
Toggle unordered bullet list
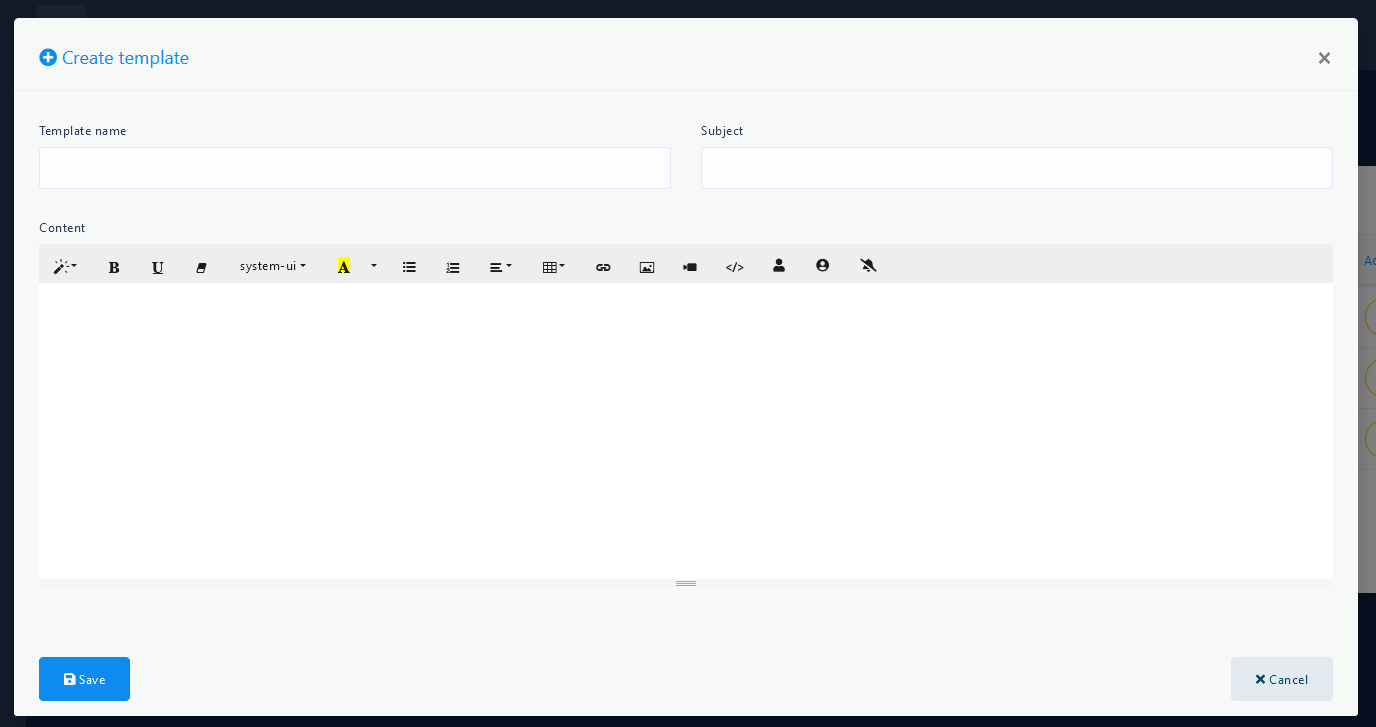[409, 267]
